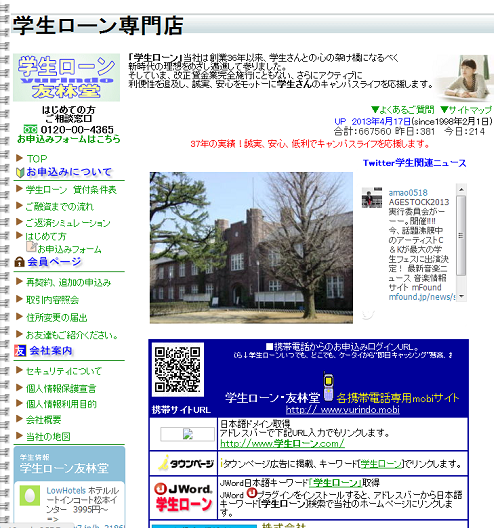Click the campus building photo
The width and height of the screenshot is (500, 528).
(x=251, y=248)
